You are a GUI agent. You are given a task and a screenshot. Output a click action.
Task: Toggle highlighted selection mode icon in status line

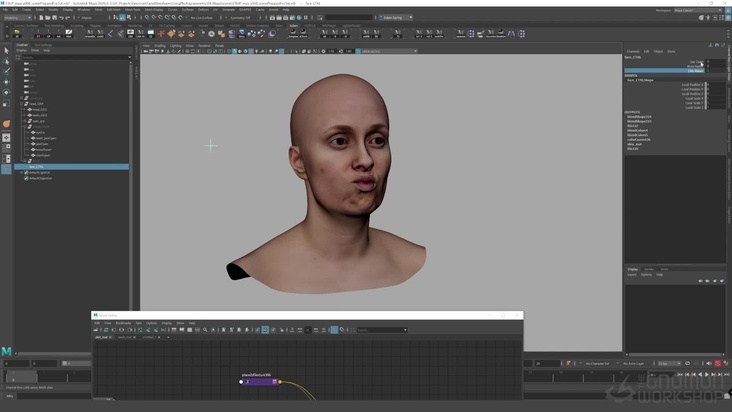[x=122, y=18]
